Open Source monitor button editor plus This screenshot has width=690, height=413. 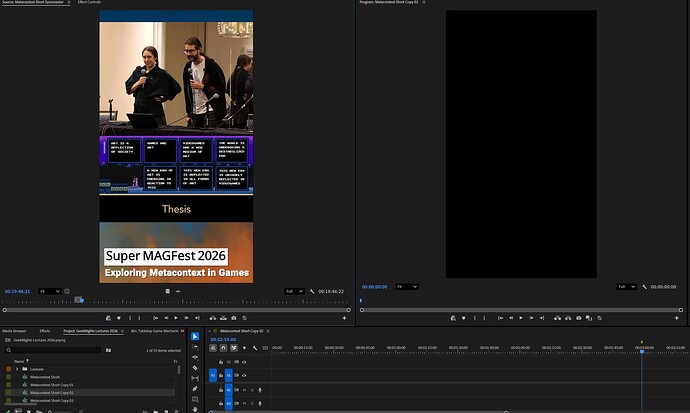(344, 318)
